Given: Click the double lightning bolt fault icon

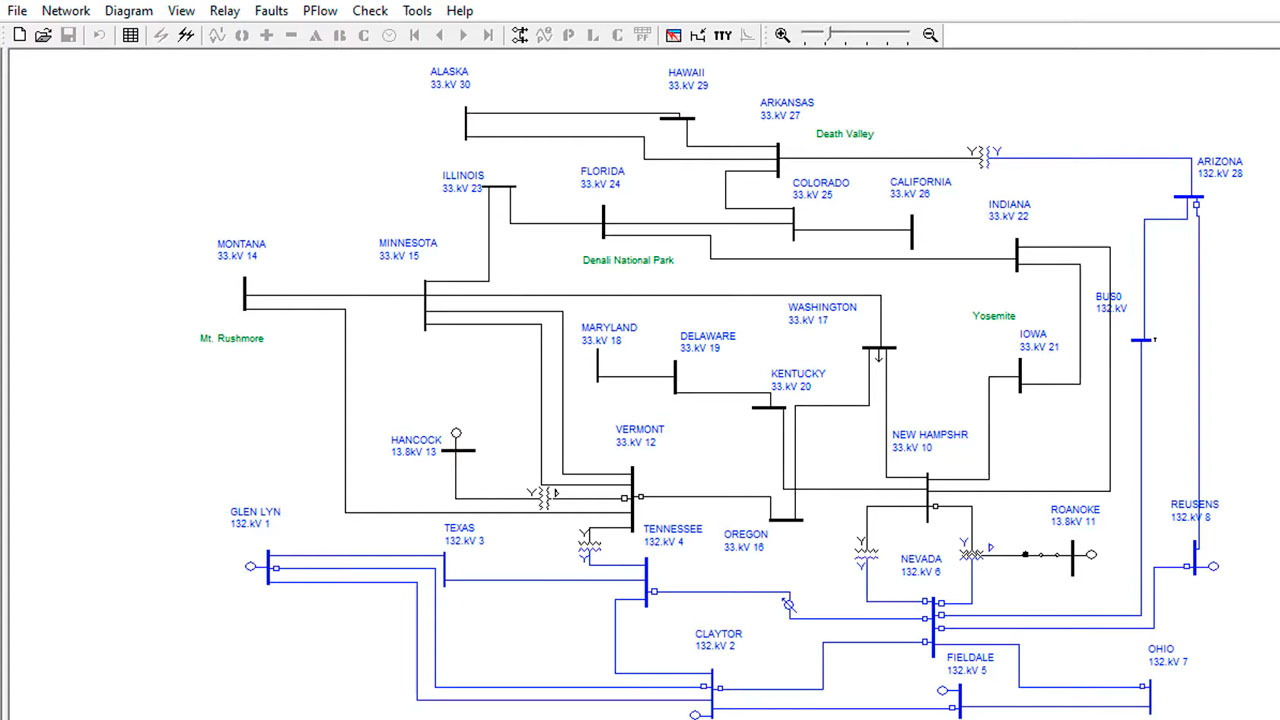Looking at the screenshot, I should coord(186,35).
